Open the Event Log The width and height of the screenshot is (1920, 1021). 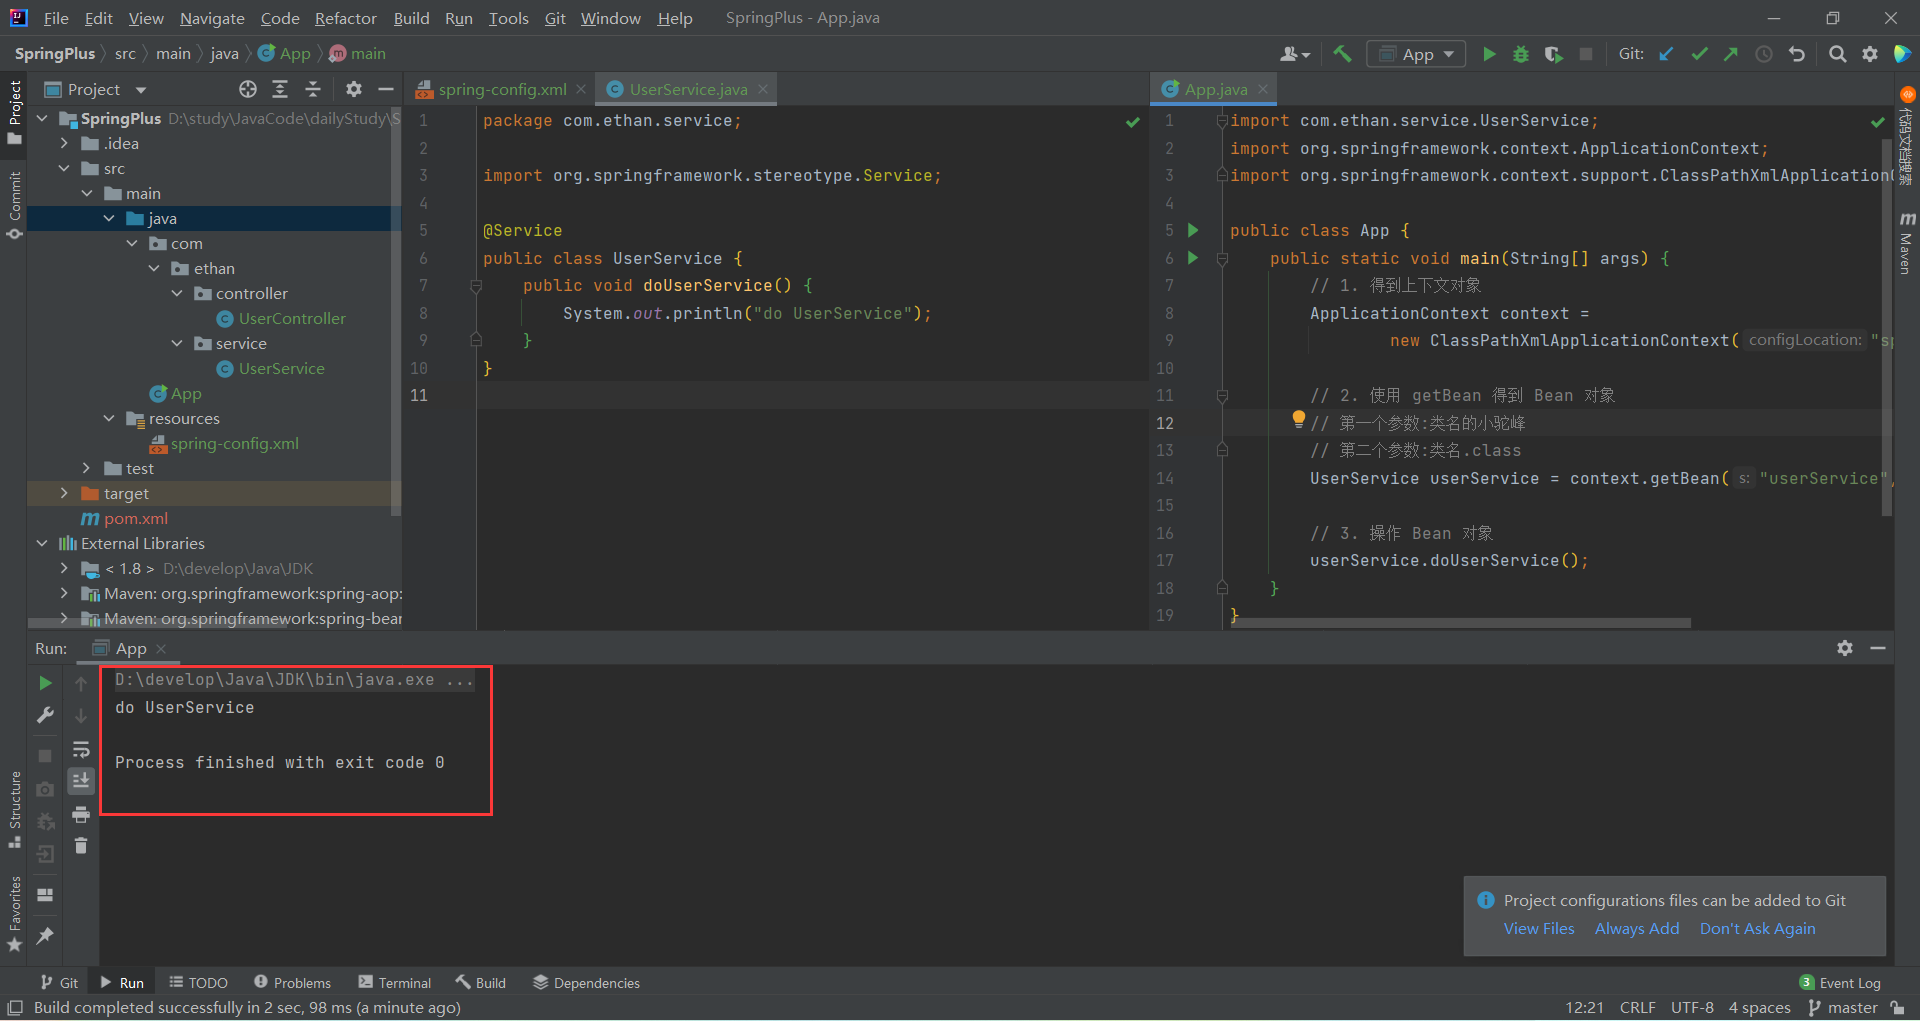coord(1840,983)
